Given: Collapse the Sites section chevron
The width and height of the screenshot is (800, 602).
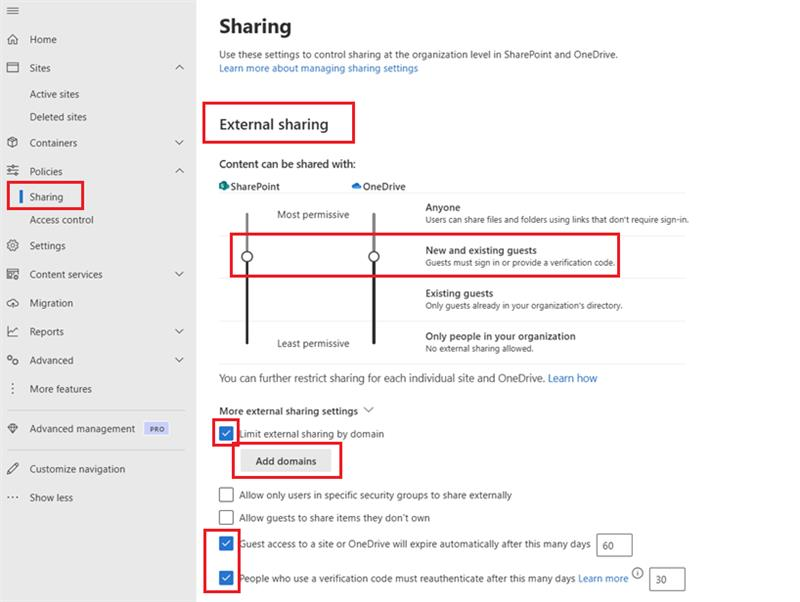Looking at the screenshot, I should (x=180, y=67).
